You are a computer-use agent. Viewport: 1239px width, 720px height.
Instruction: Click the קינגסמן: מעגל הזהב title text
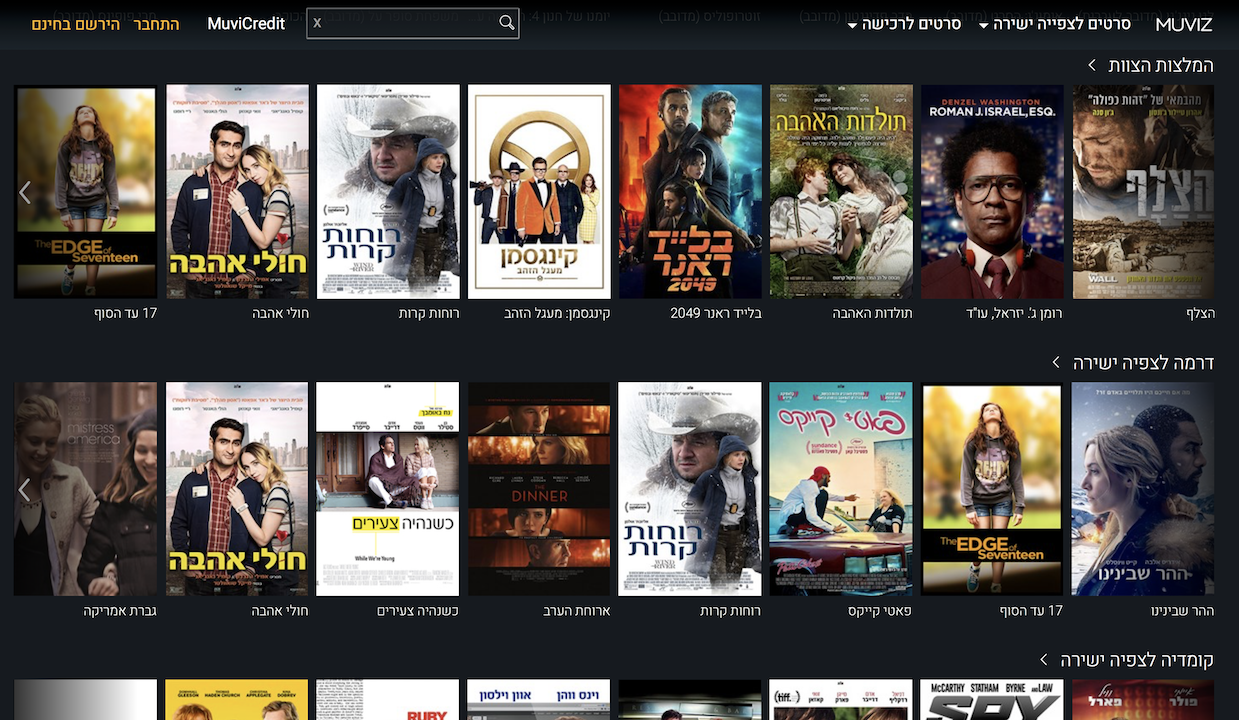click(x=557, y=313)
